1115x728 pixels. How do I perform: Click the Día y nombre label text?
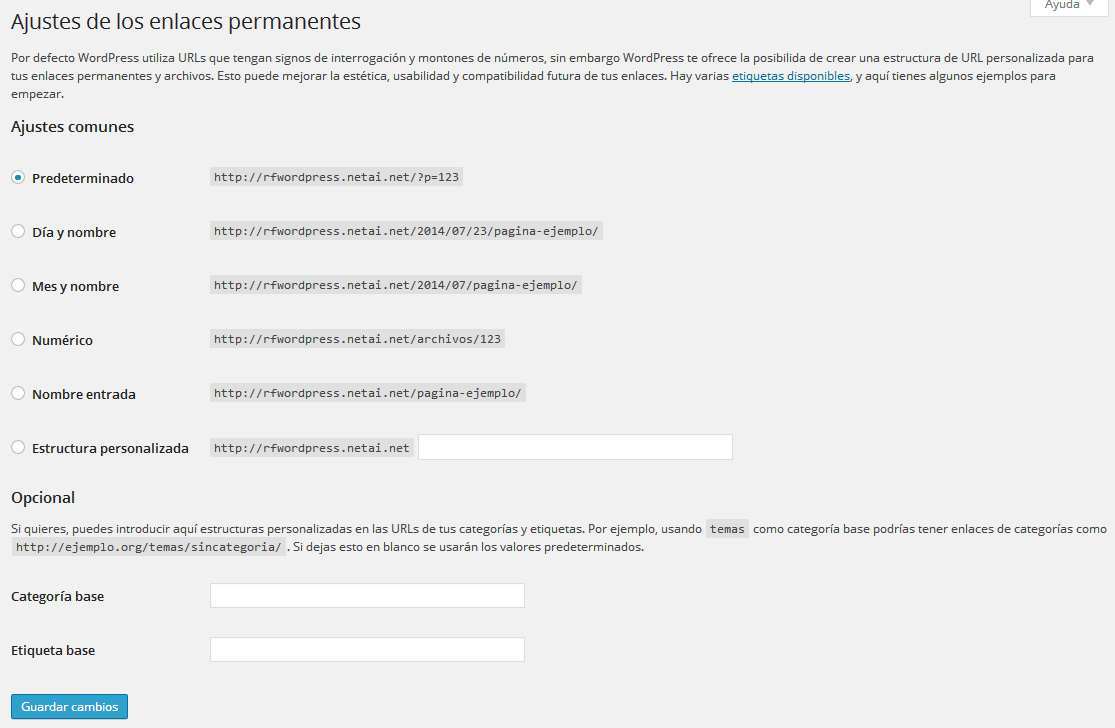[74, 232]
